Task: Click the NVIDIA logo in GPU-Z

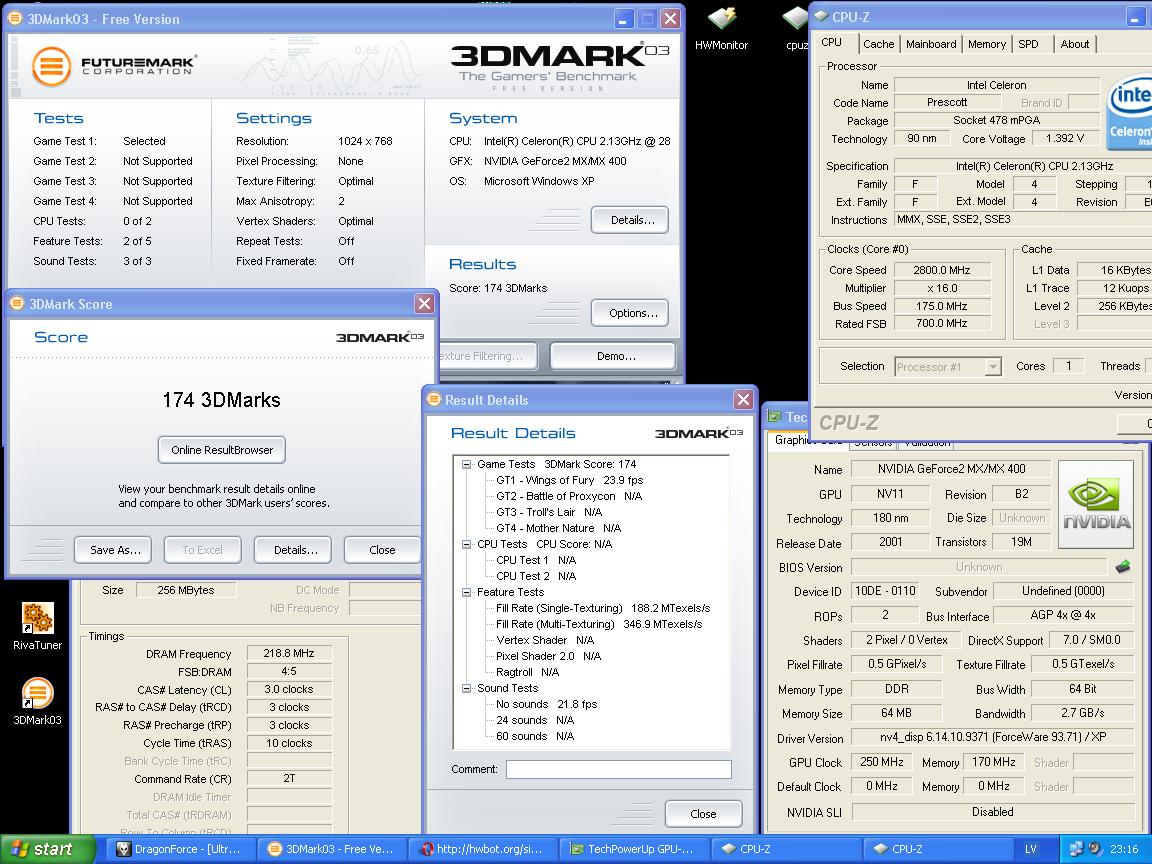Action: pos(1095,504)
